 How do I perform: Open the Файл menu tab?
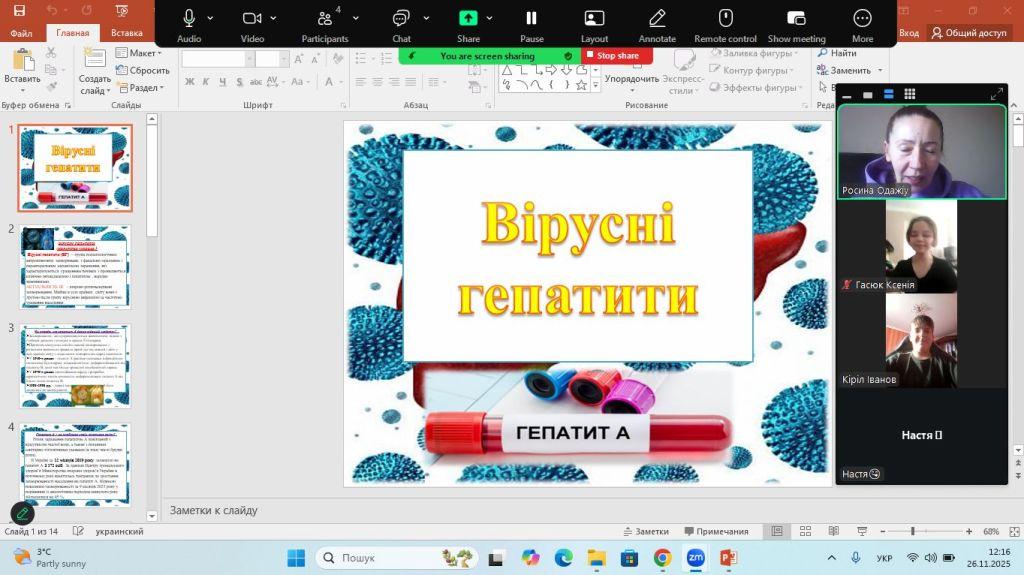21,33
